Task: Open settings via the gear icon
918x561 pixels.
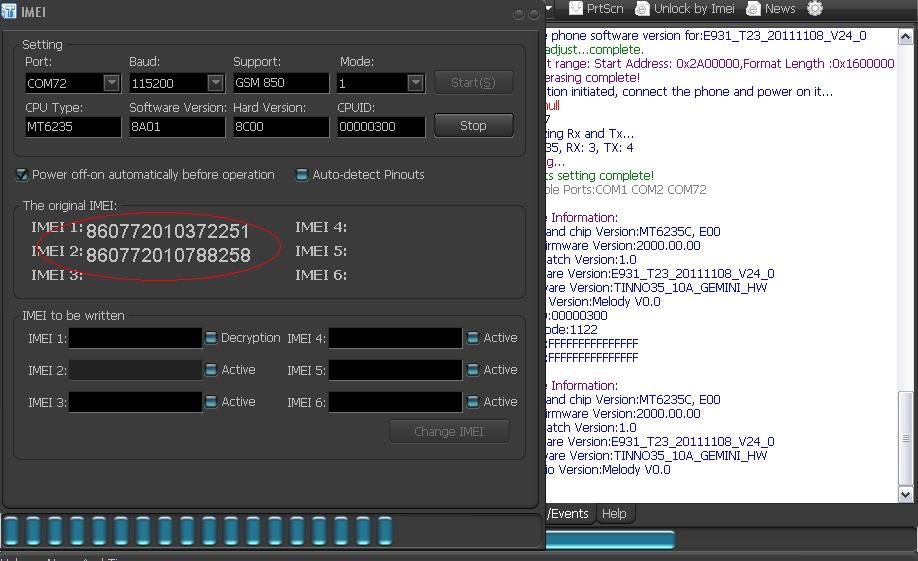Action: pos(815,9)
